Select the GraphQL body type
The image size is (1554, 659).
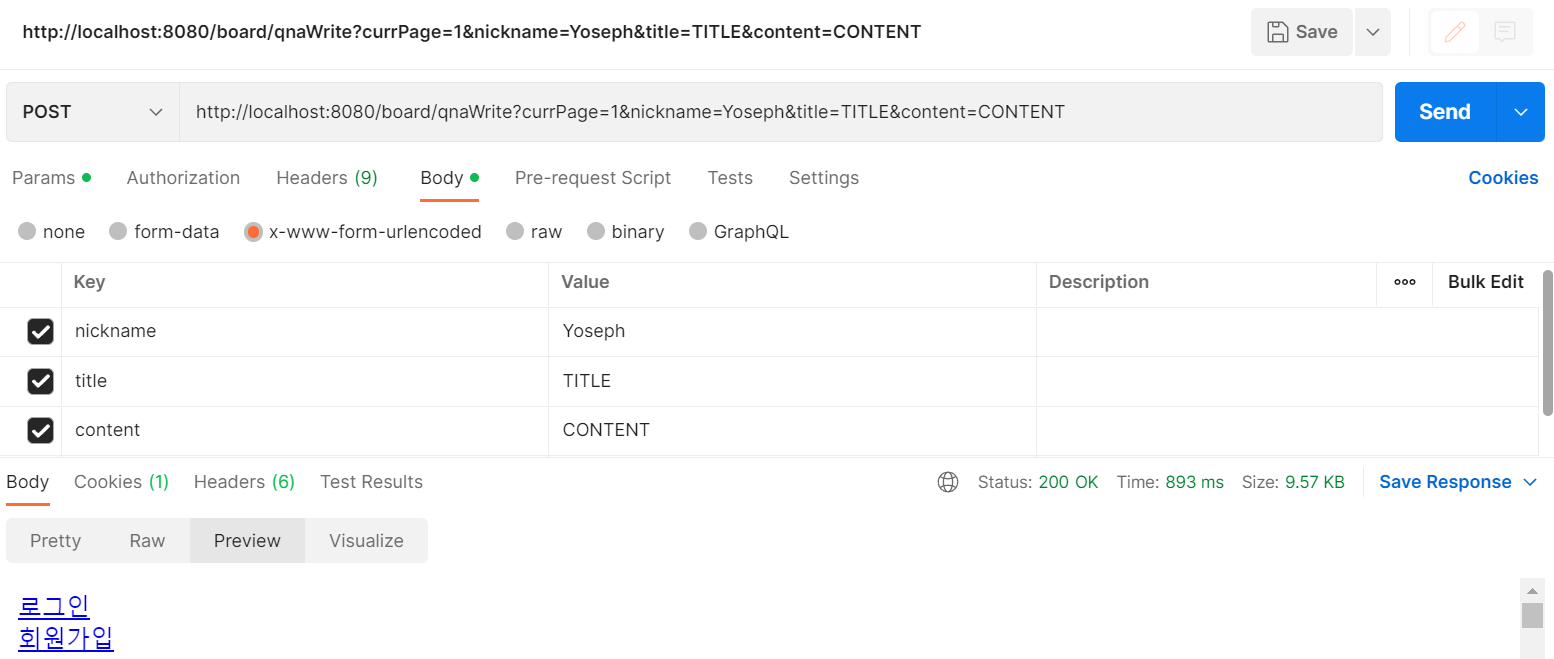click(x=698, y=231)
